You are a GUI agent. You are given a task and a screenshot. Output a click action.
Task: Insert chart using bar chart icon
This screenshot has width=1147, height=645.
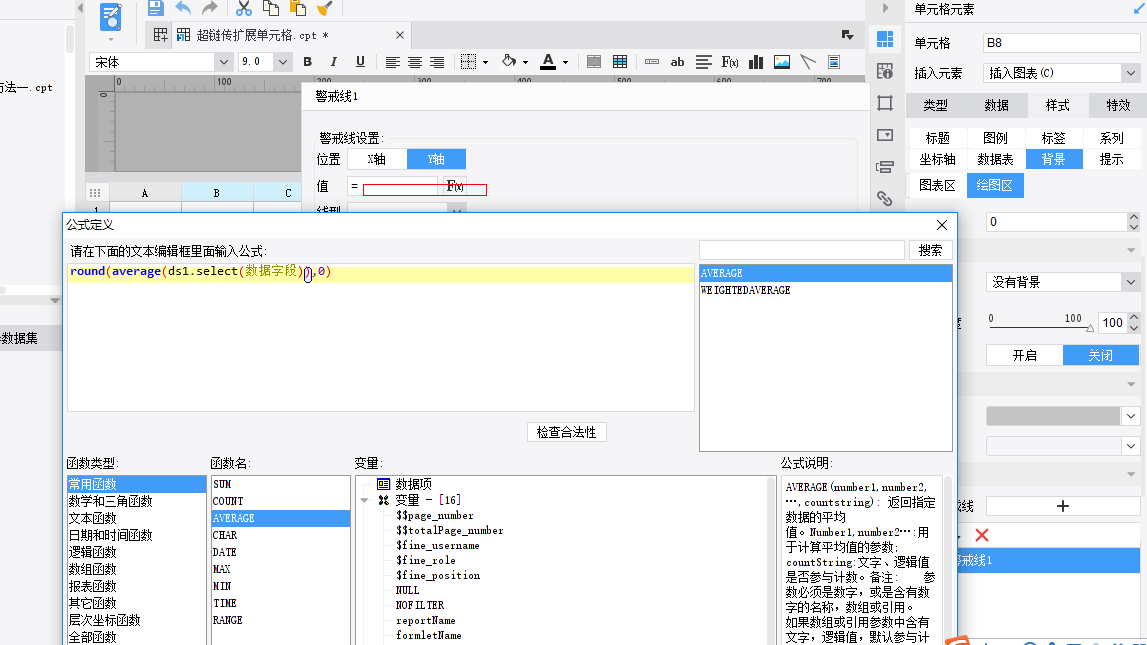(756, 62)
